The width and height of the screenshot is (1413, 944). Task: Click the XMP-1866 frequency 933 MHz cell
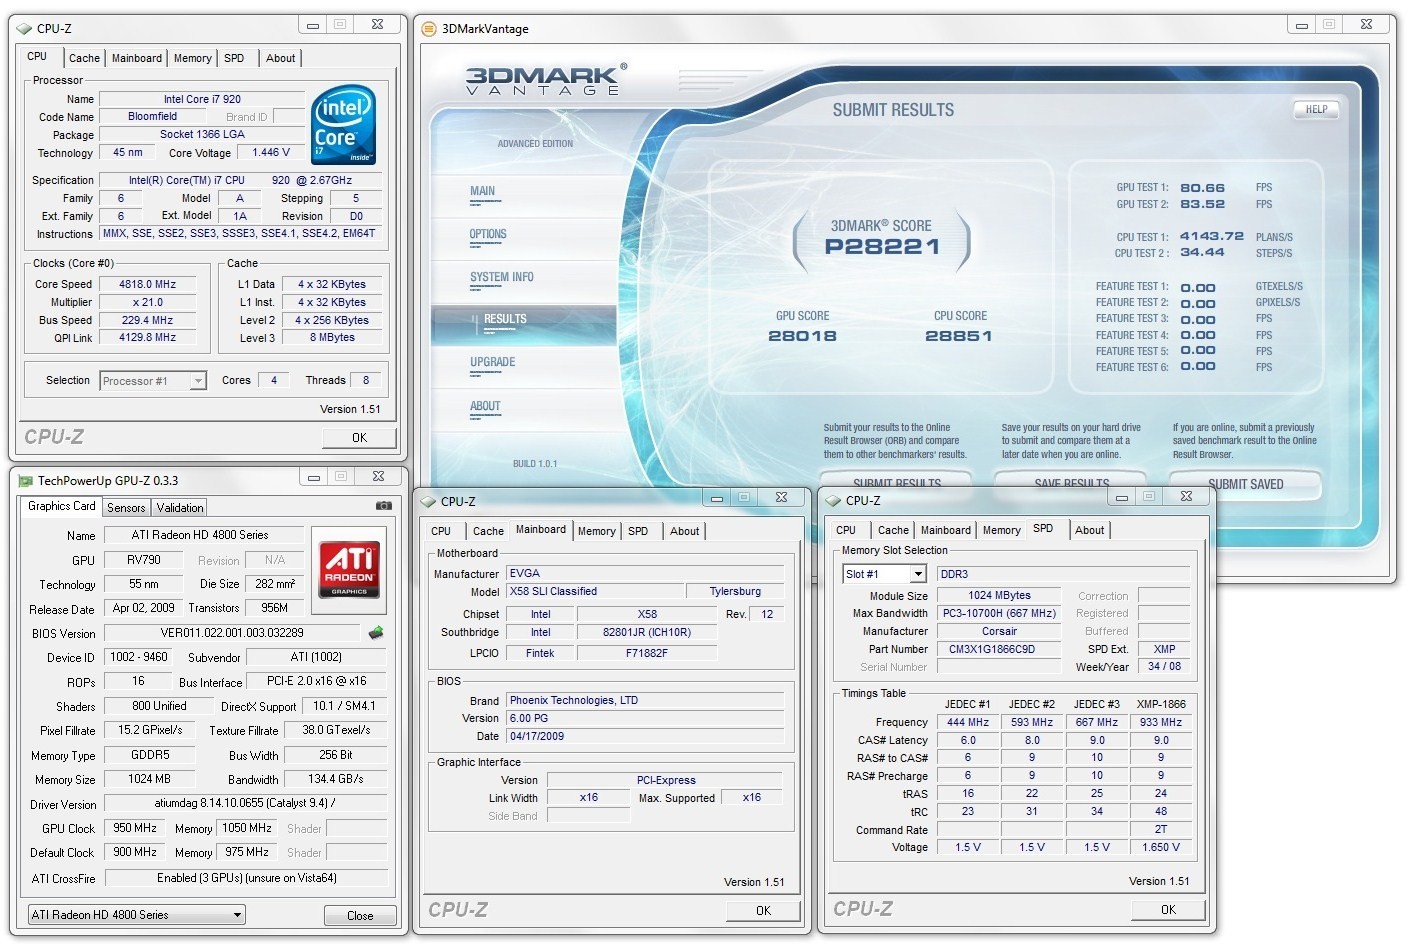pyautogui.click(x=1161, y=722)
